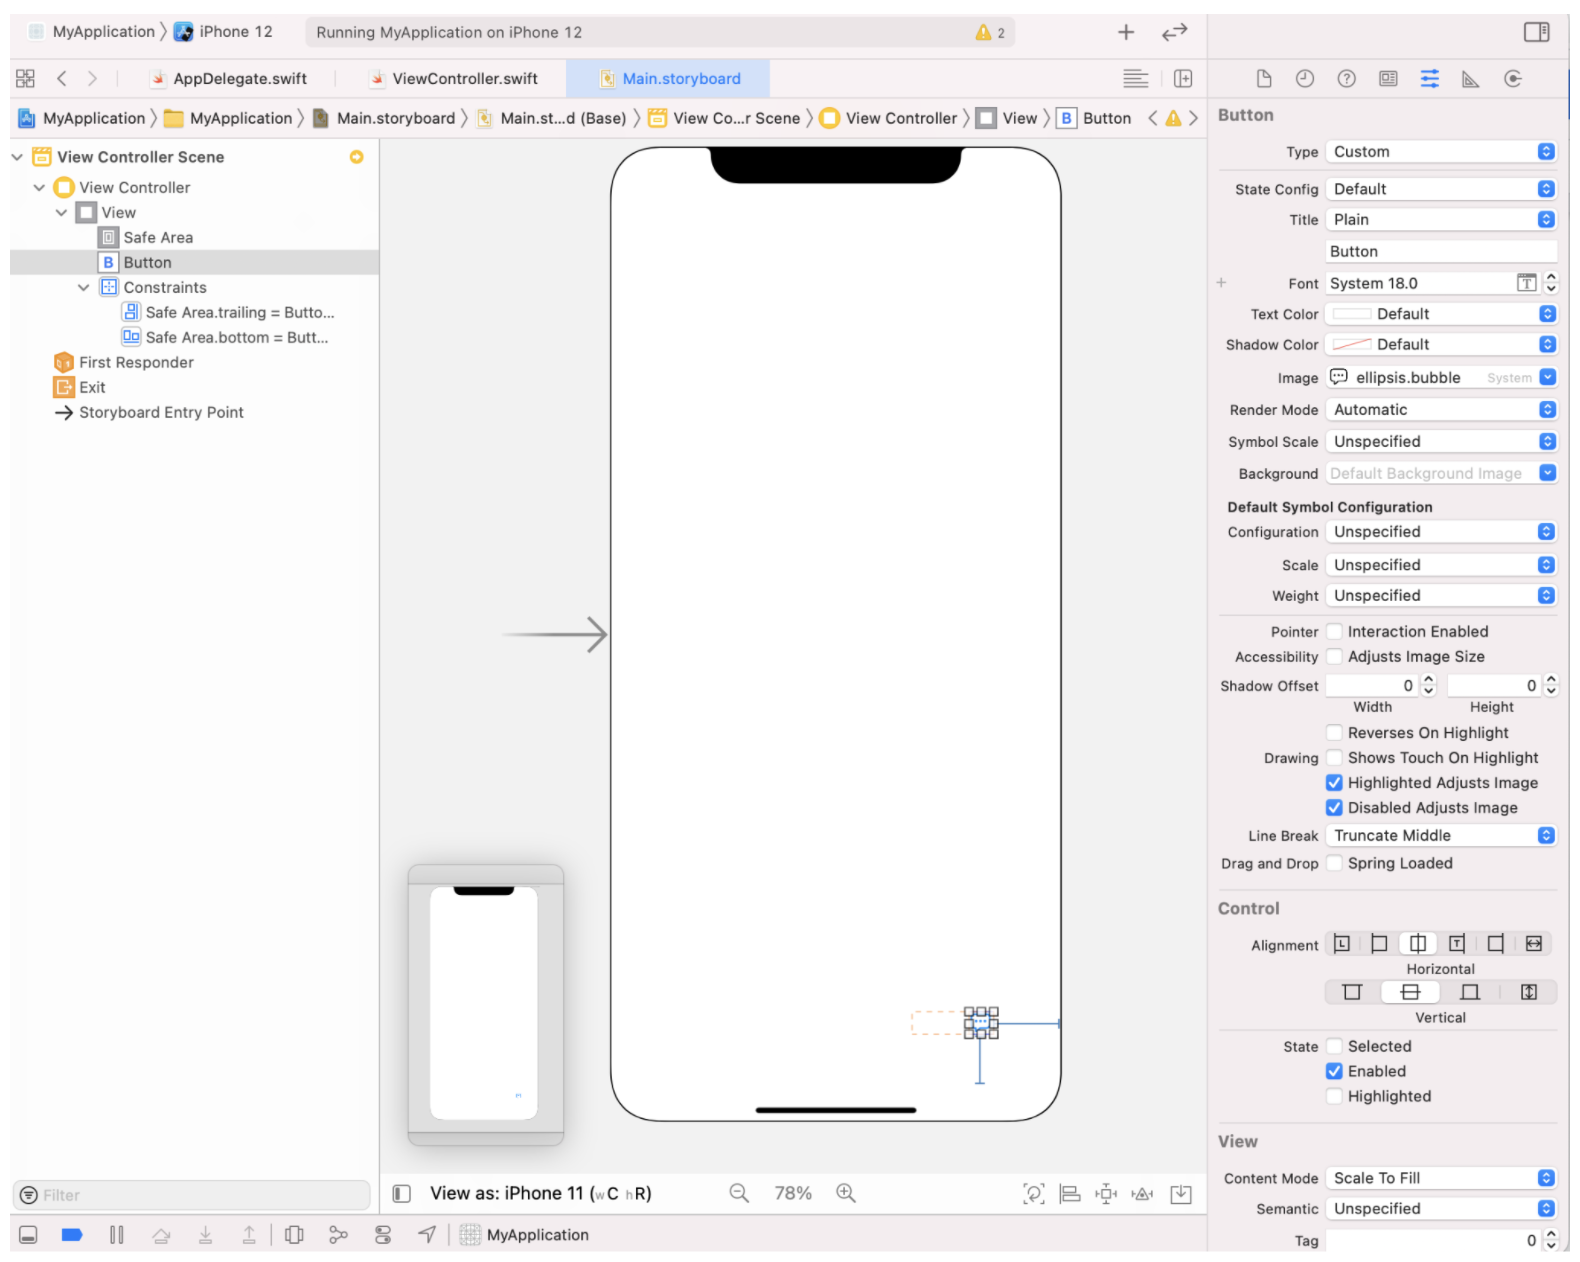Open Text Color swatch
The image size is (1580, 1262).
tap(1351, 314)
